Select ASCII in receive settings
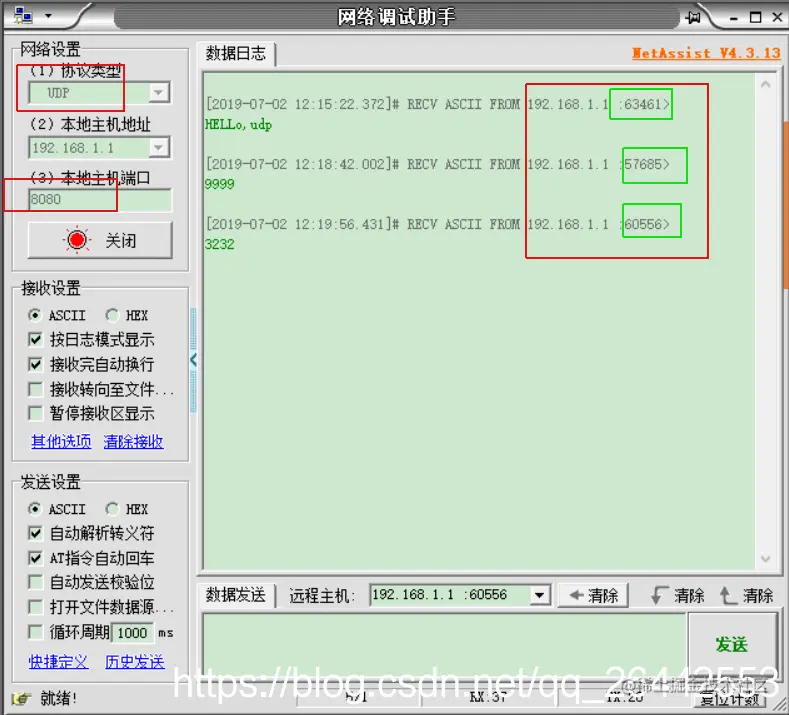The height and width of the screenshot is (715, 789). pos(57,315)
